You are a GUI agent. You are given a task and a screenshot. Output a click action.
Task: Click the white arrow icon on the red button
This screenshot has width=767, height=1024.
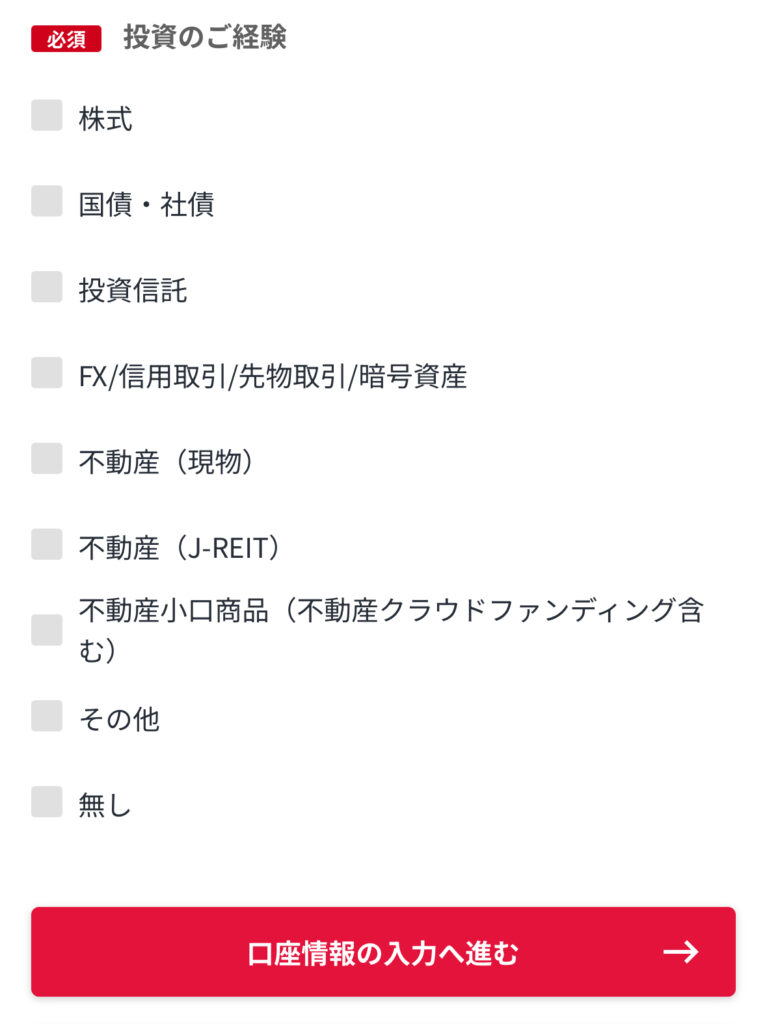681,951
